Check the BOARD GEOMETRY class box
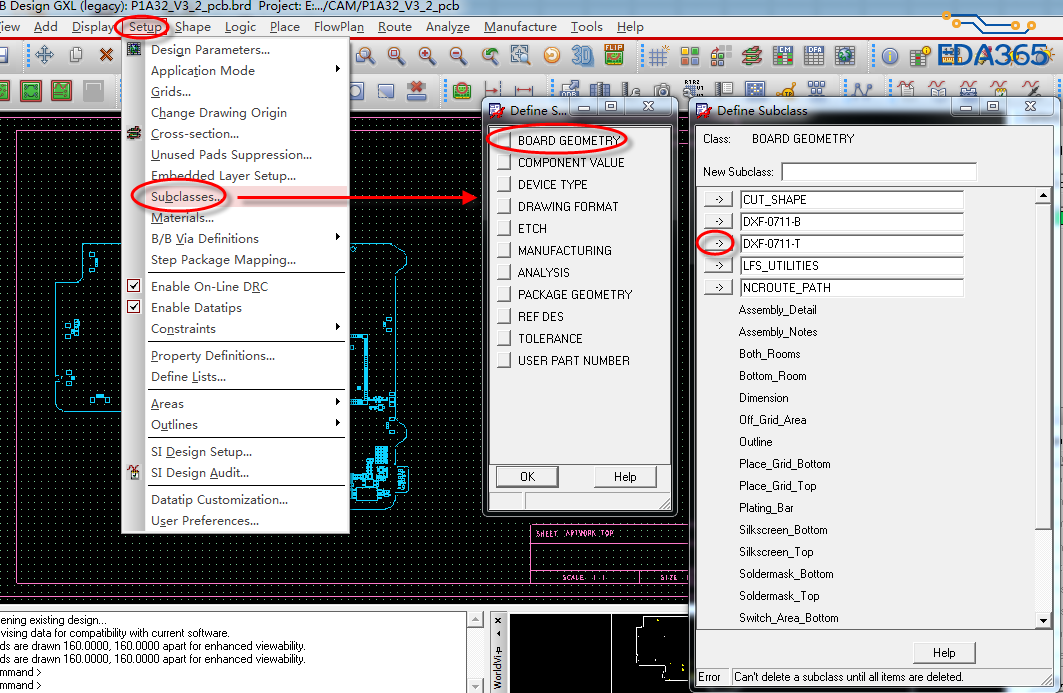1063x693 pixels. pyautogui.click(x=504, y=140)
